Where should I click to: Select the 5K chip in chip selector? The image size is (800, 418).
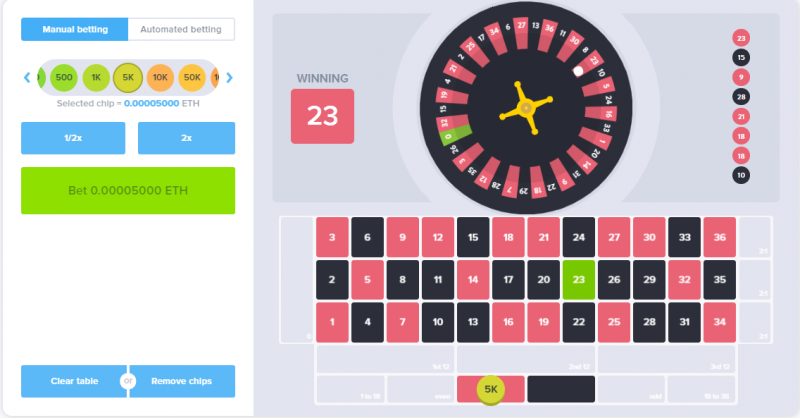coord(128,78)
